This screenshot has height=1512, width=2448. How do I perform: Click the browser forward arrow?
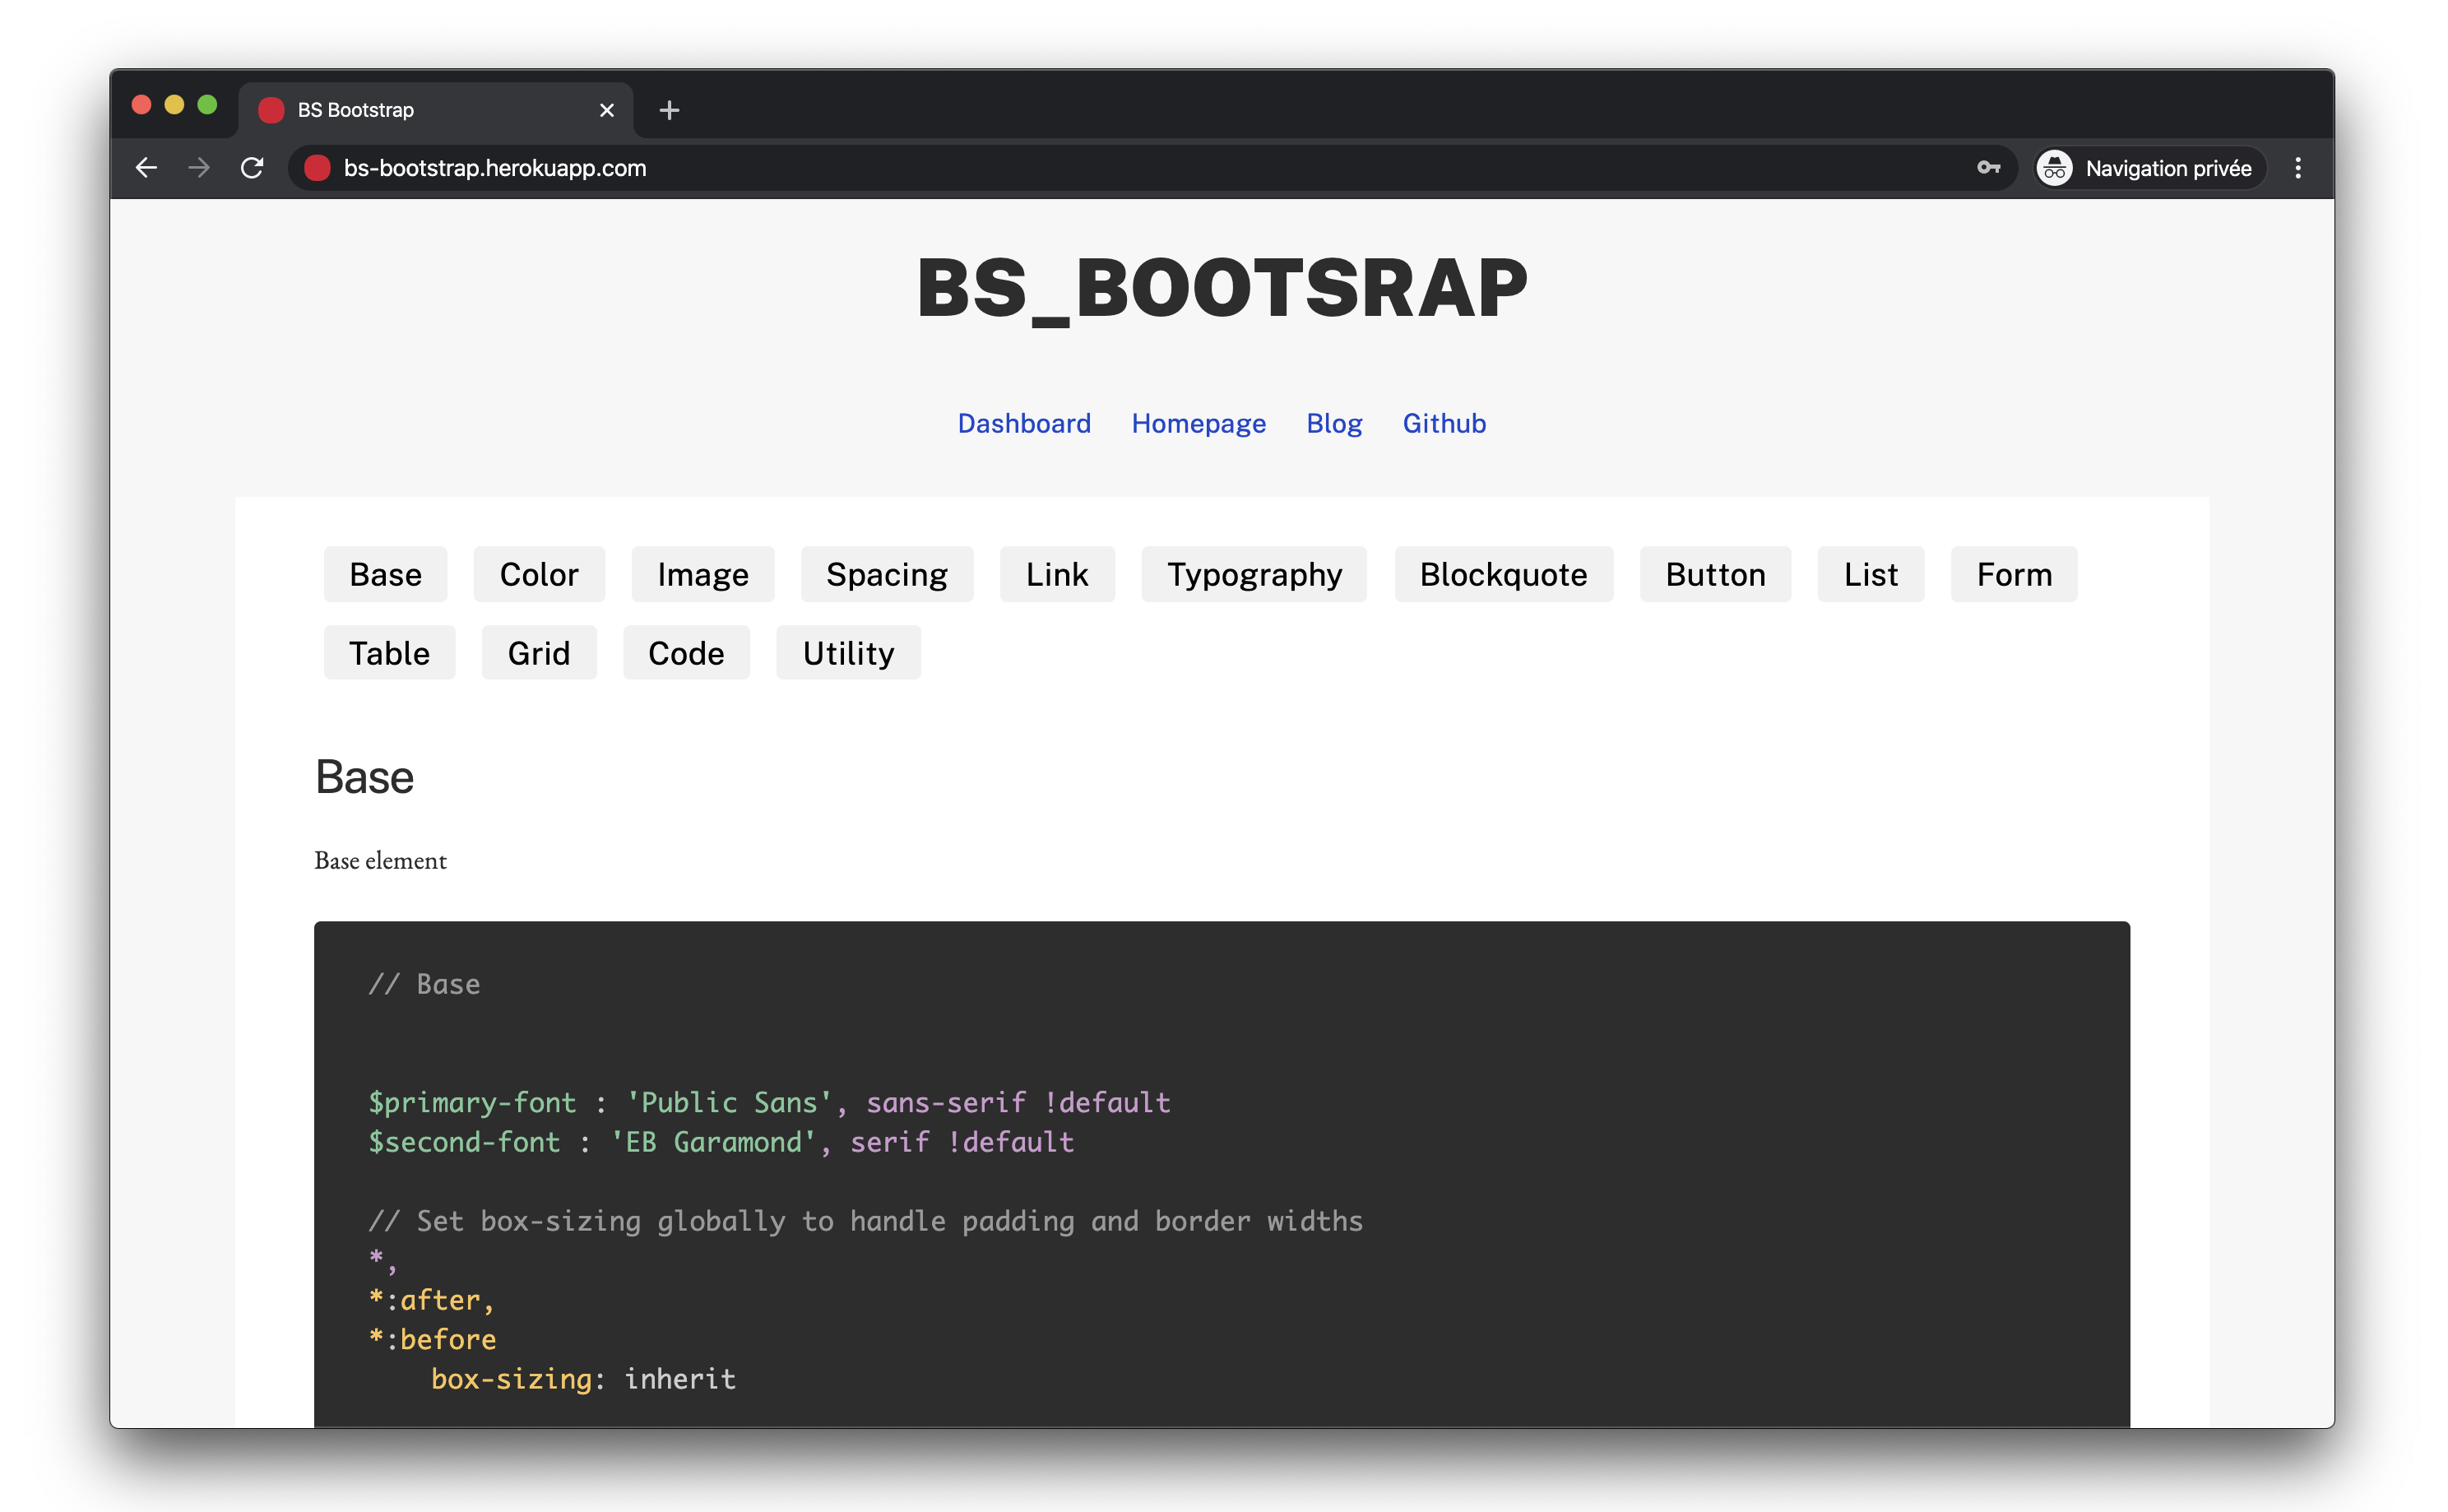199,168
